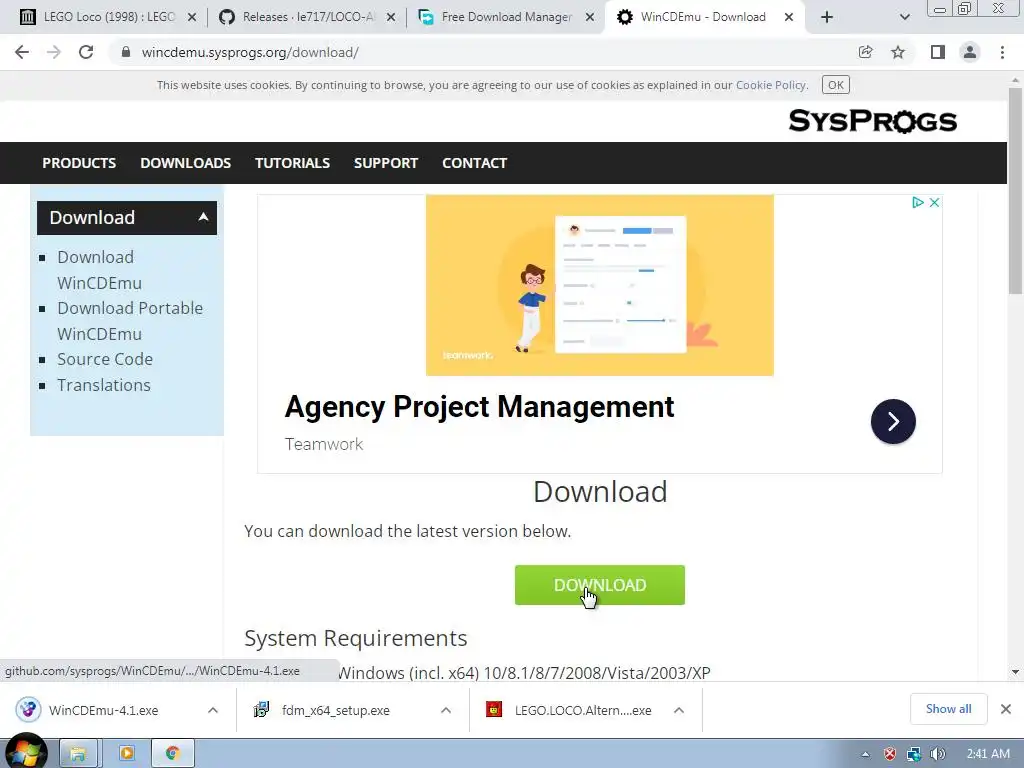Open the network tray icon
The height and width of the screenshot is (768, 1024).
click(x=914, y=754)
